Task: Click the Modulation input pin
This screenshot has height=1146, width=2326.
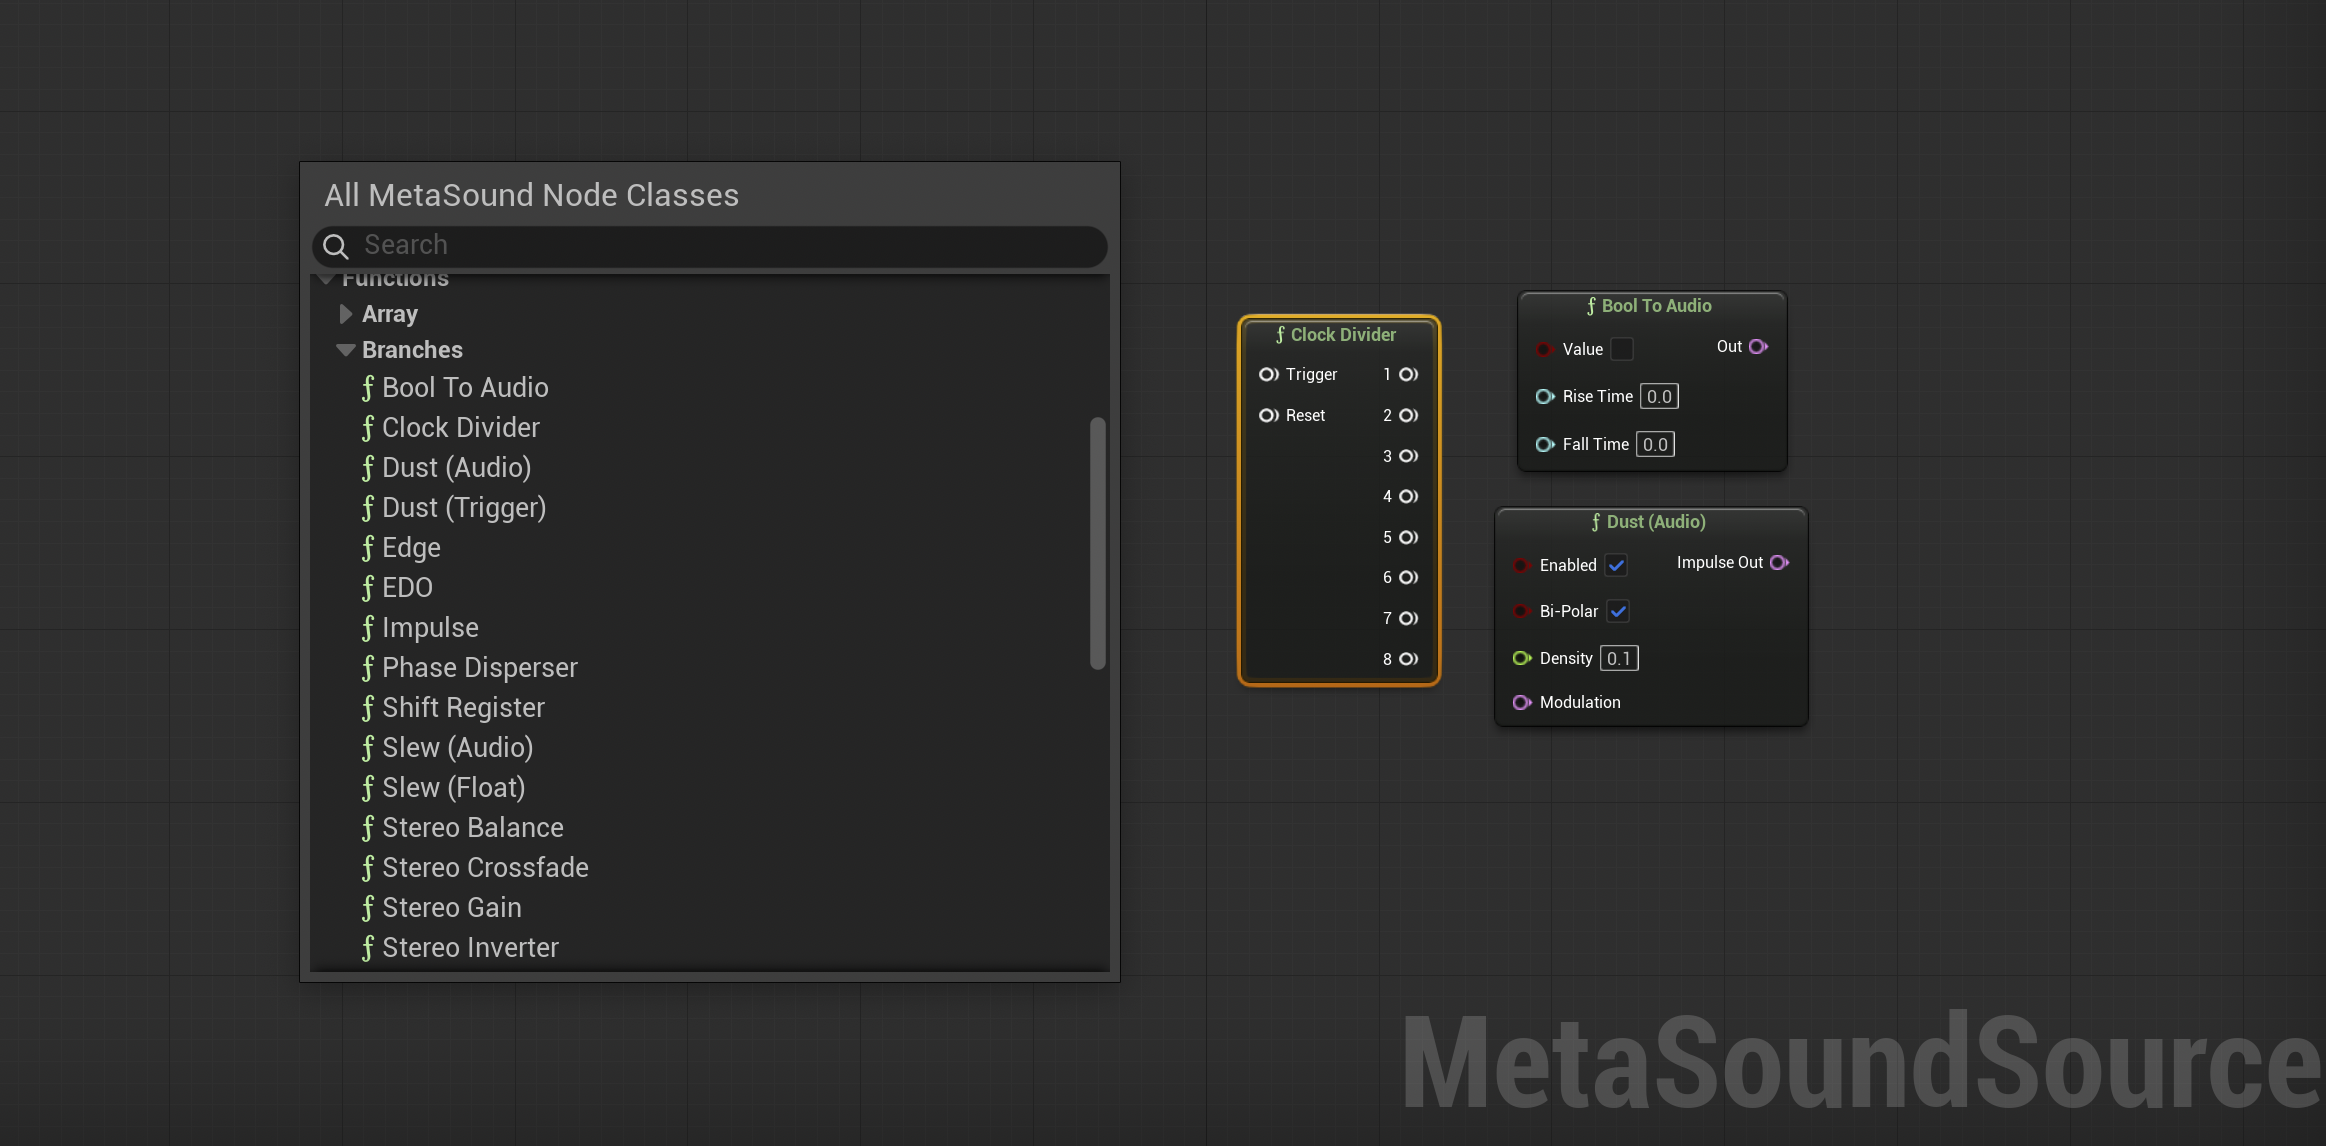Action: pos(1522,702)
